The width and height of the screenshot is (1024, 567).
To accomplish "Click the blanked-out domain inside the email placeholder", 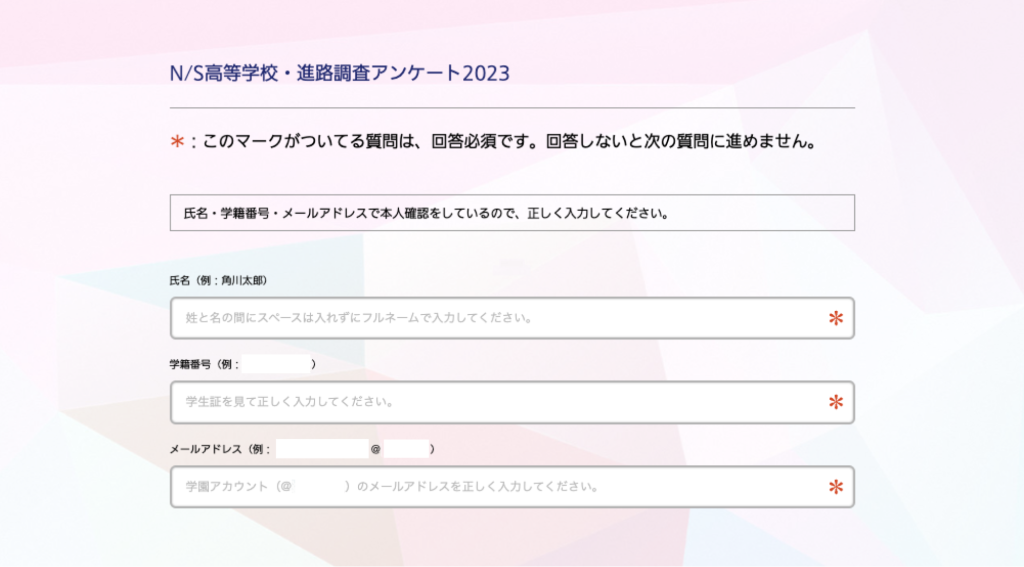I will [x=319, y=487].
